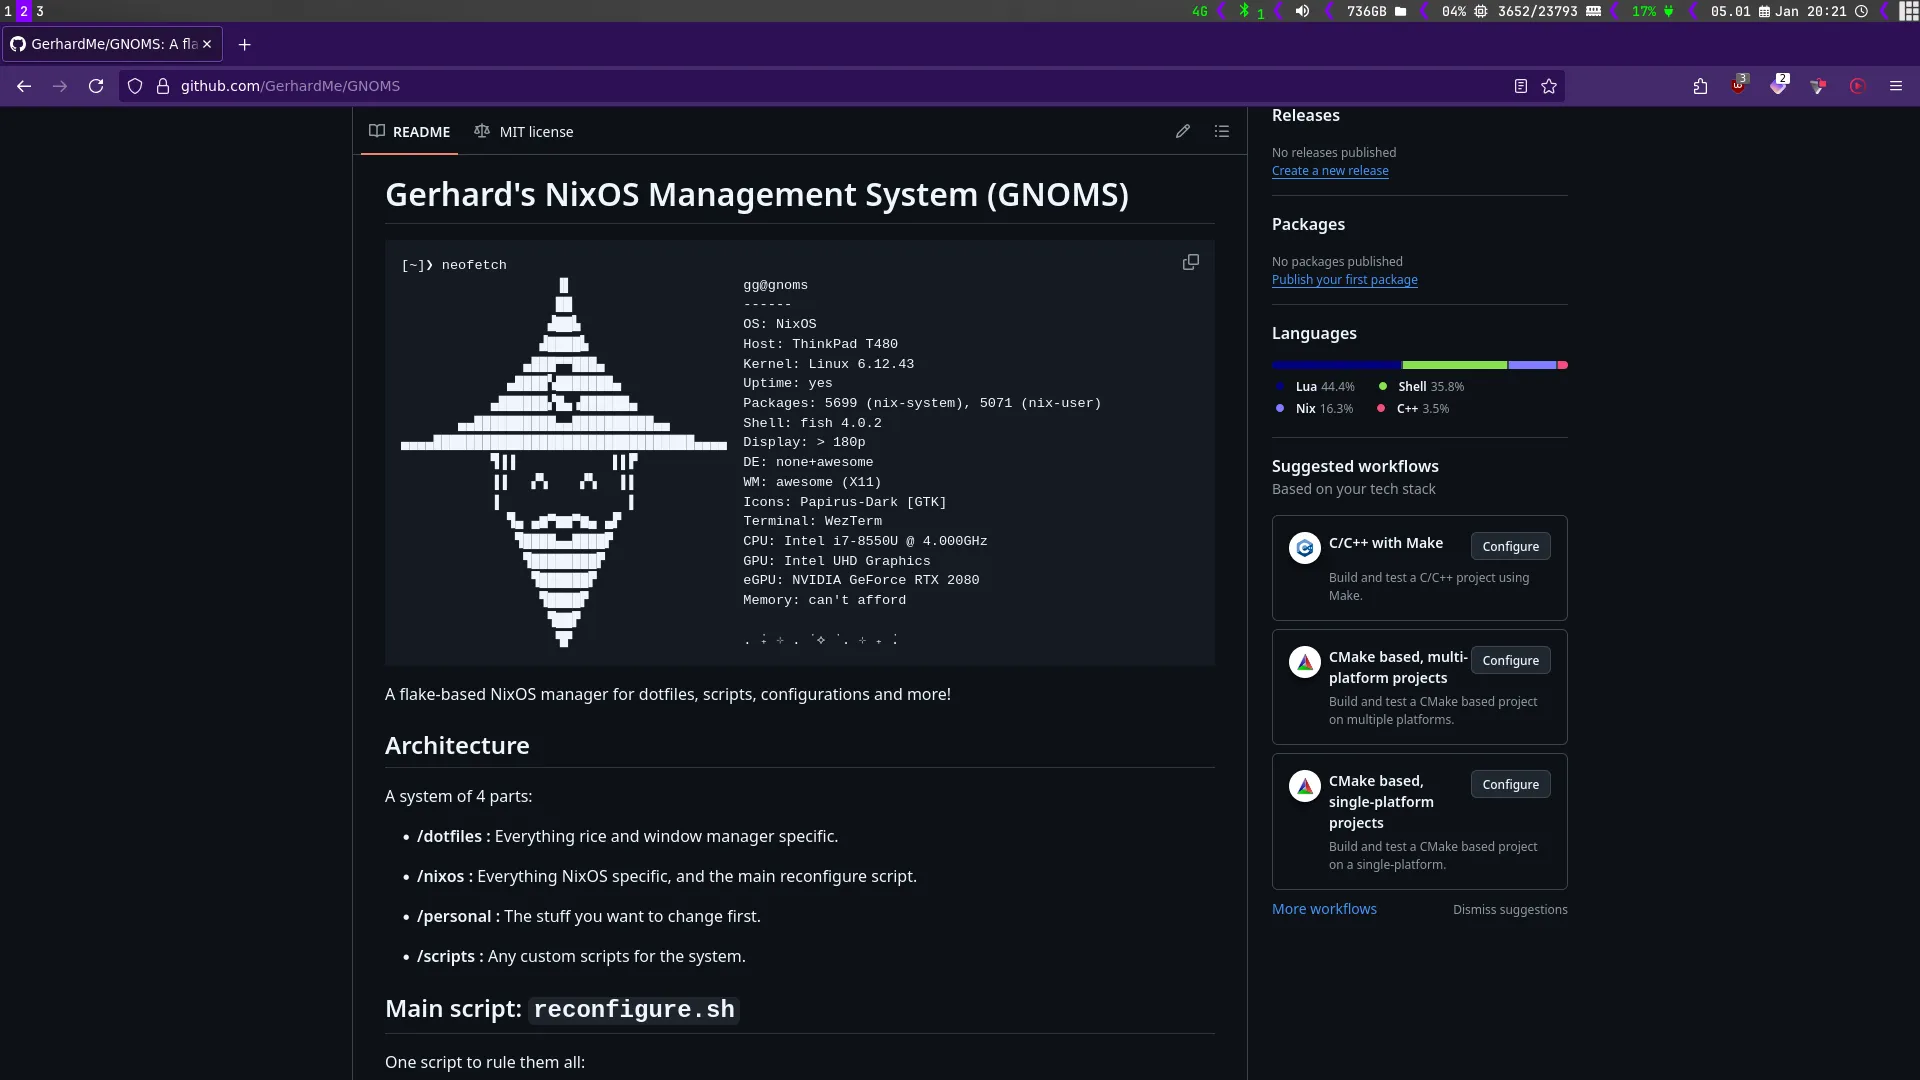Click the CPU chip icon in the status bar
The width and height of the screenshot is (1920, 1080).
[1481, 11]
